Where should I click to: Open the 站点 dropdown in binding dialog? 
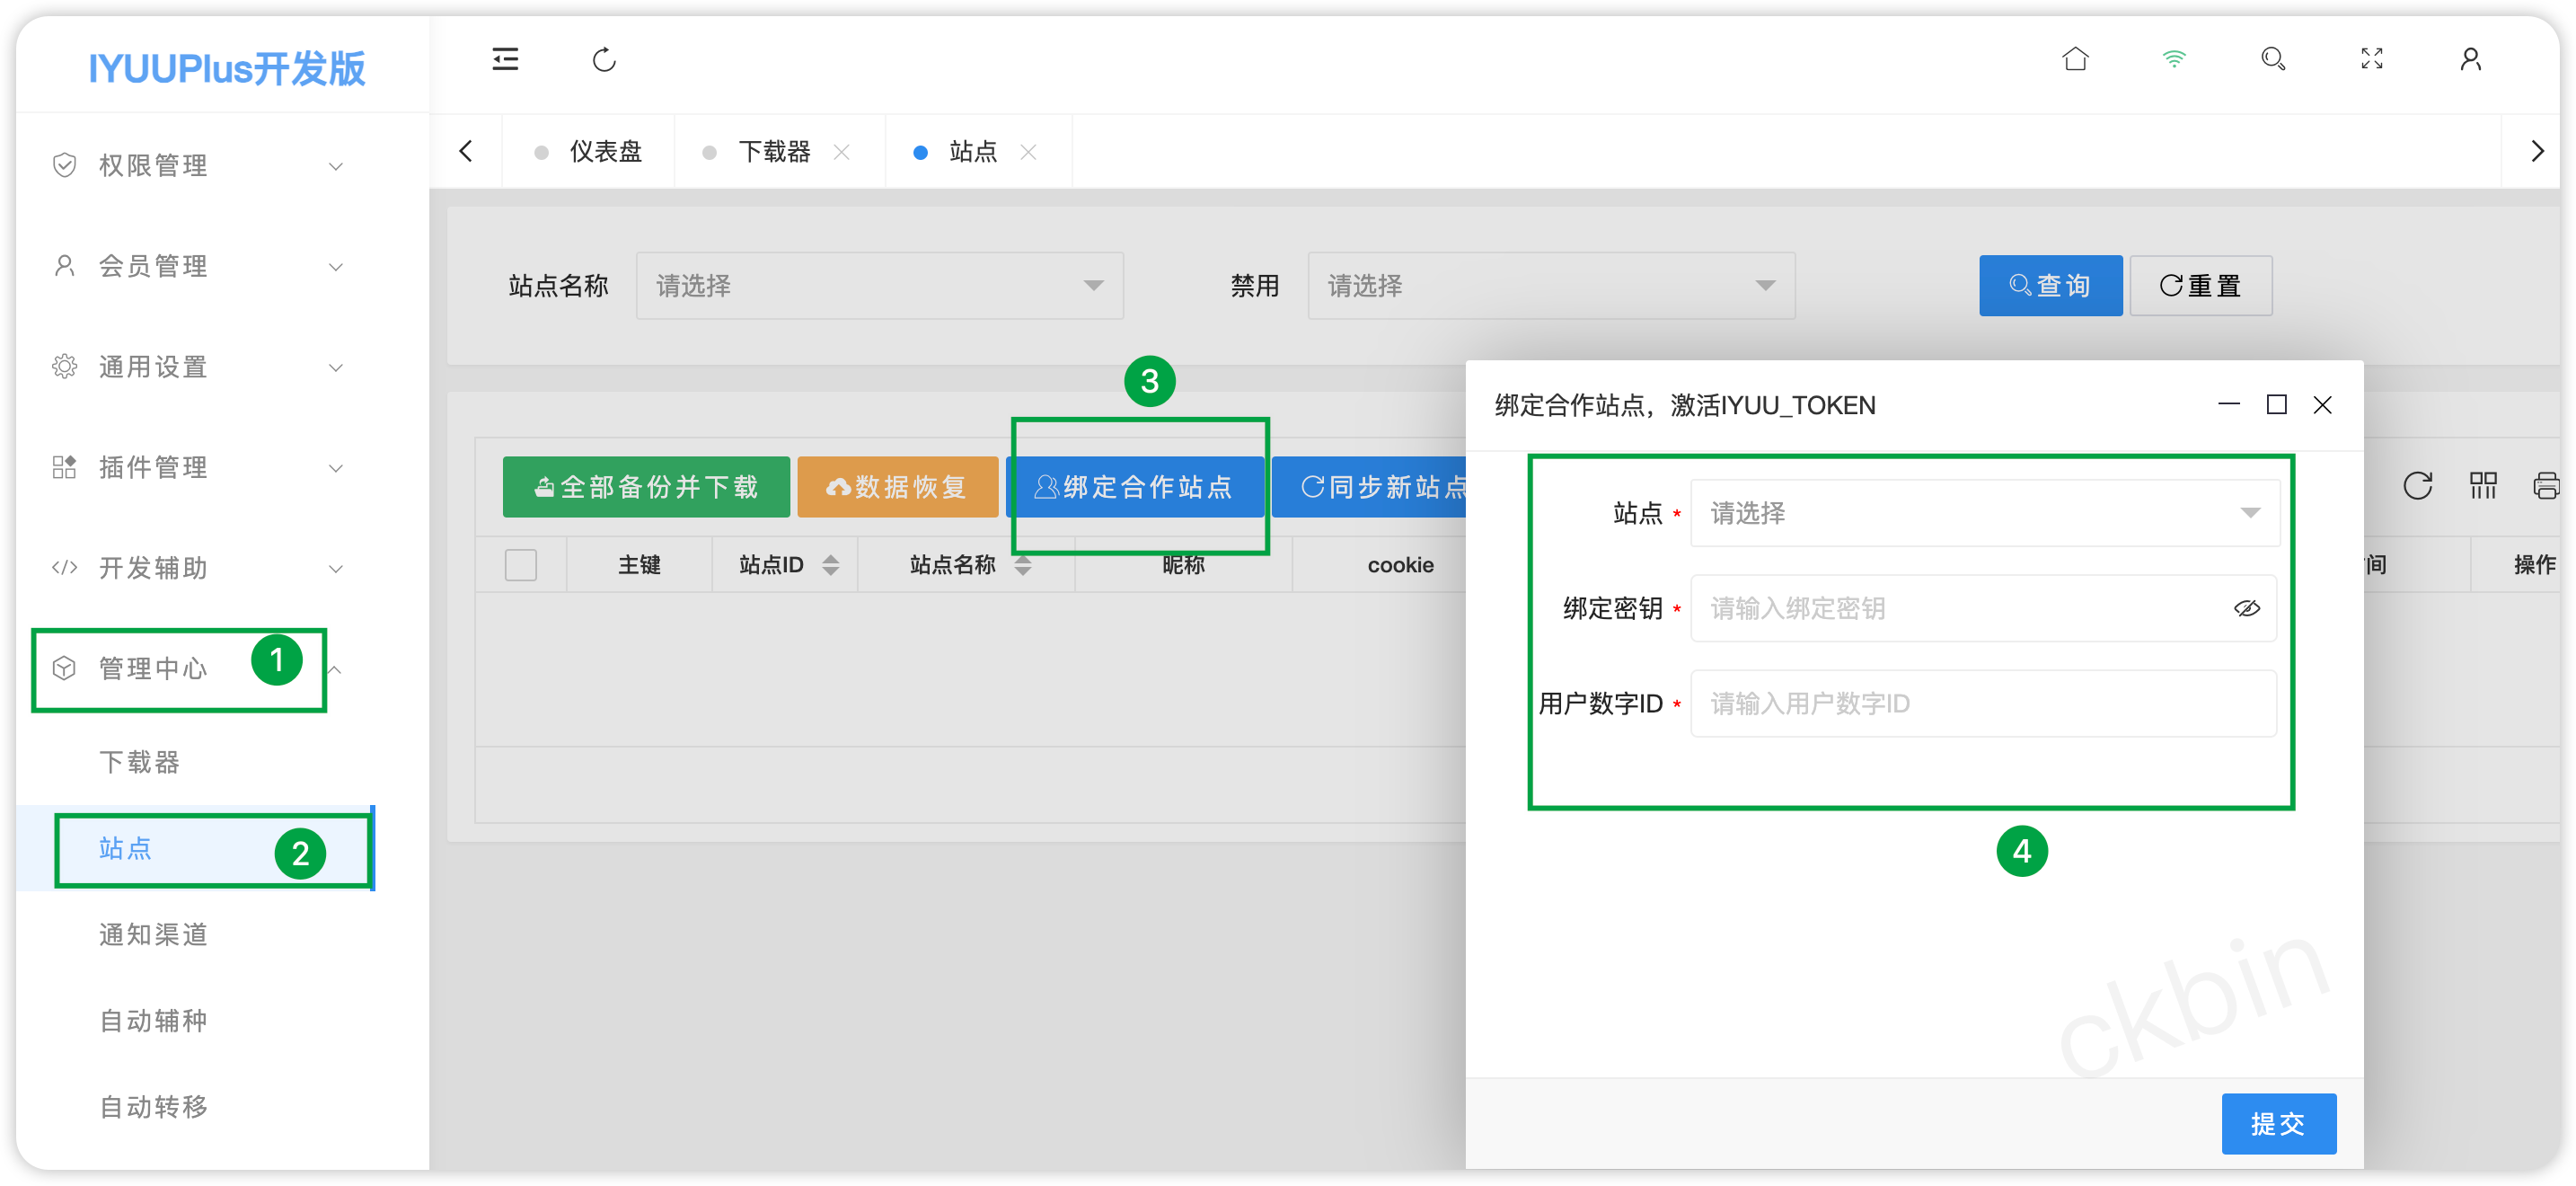click(x=1984, y=513)
